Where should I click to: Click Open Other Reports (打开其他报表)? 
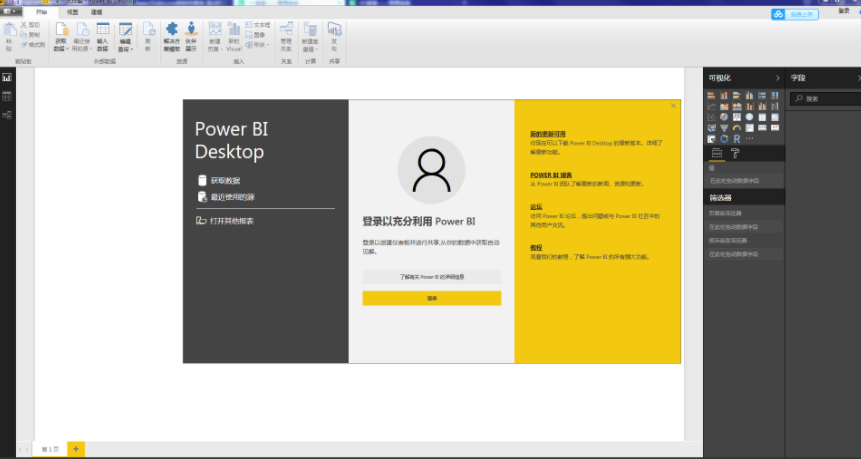pyautogui.click(x=225, y=221)
